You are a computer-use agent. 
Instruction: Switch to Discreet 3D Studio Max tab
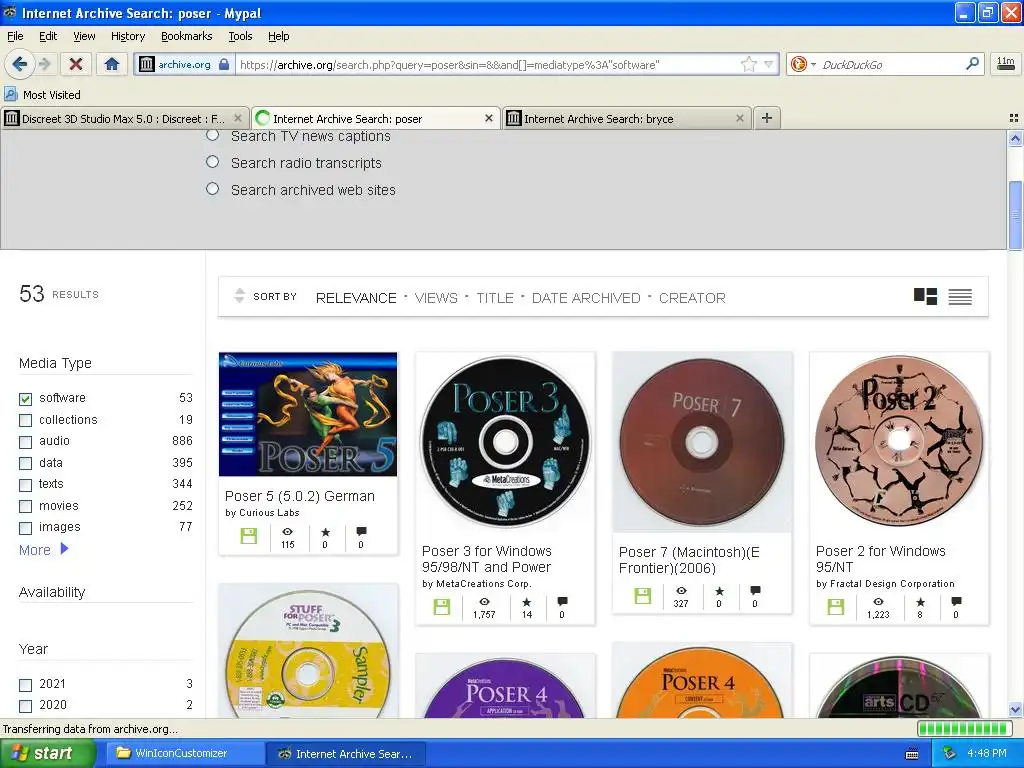(x=123, y=118)
